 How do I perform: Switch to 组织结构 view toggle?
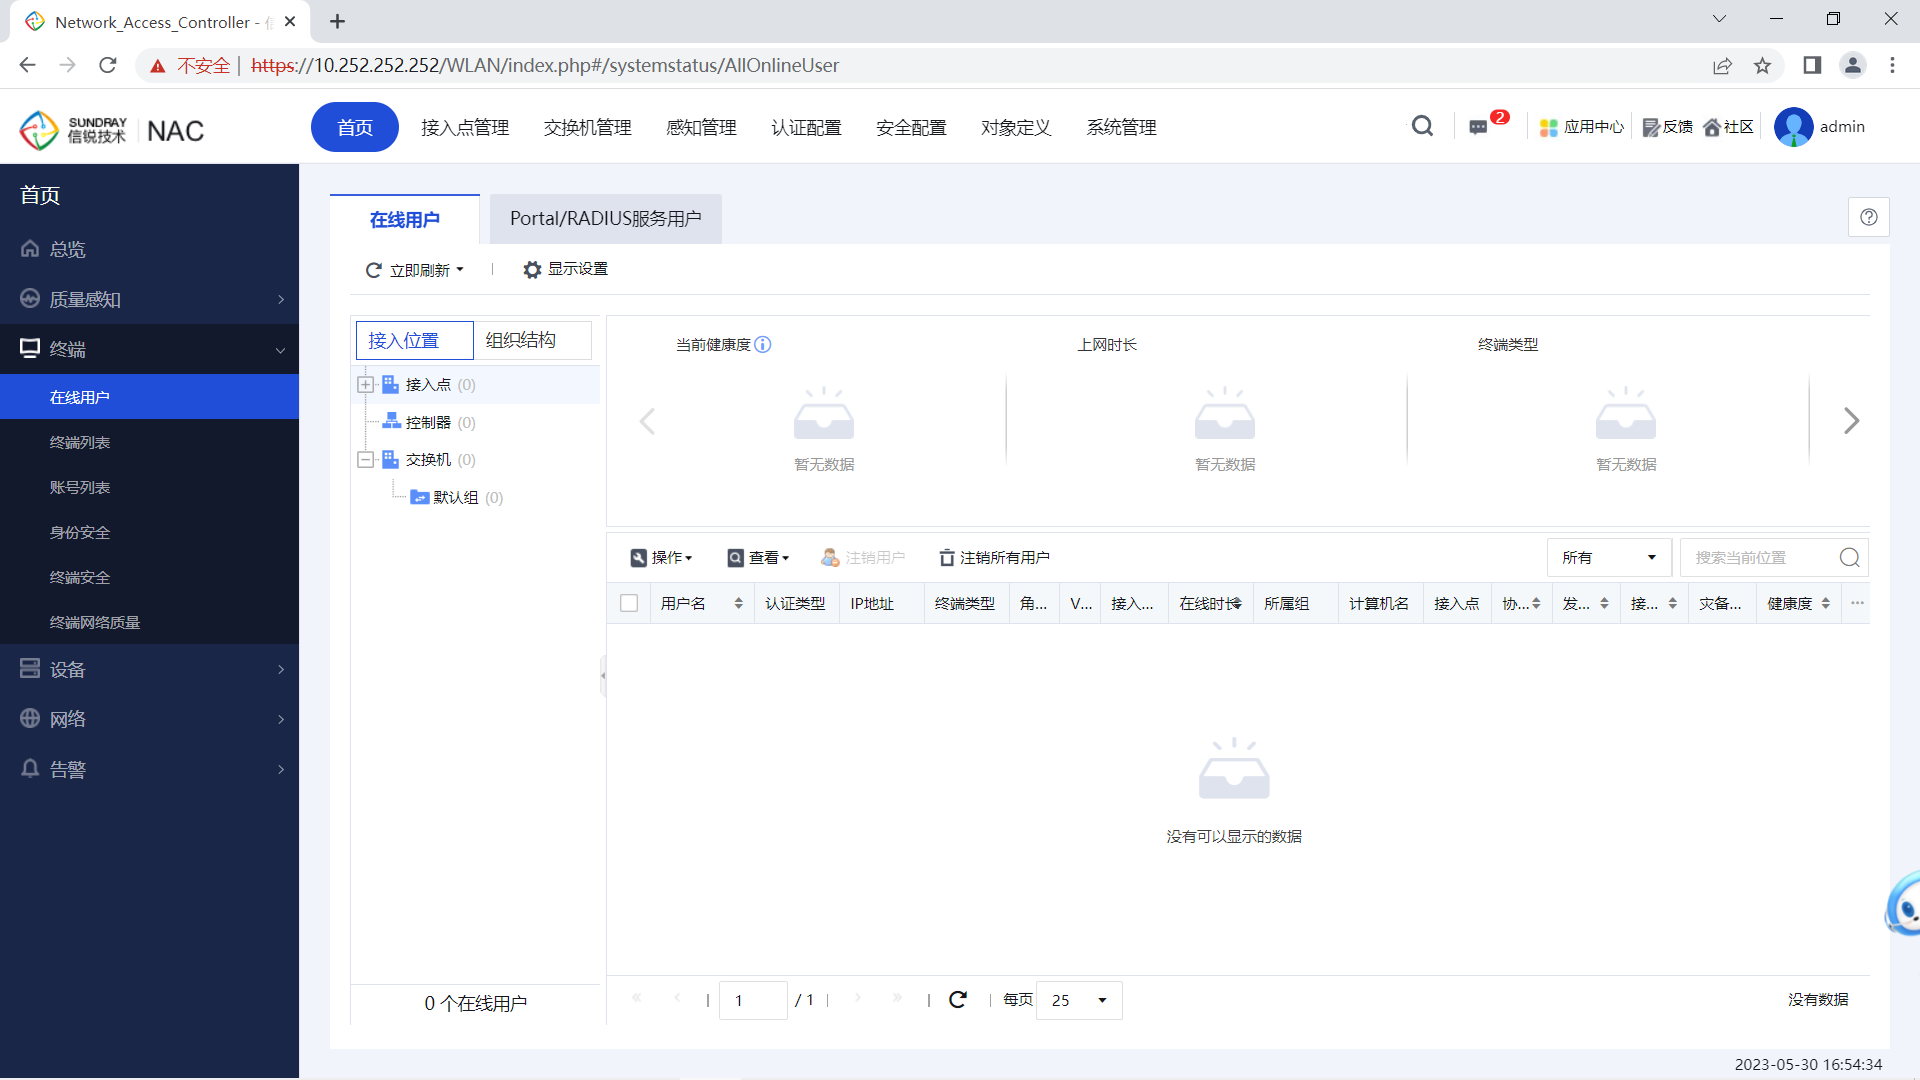(x=521, y=339)
